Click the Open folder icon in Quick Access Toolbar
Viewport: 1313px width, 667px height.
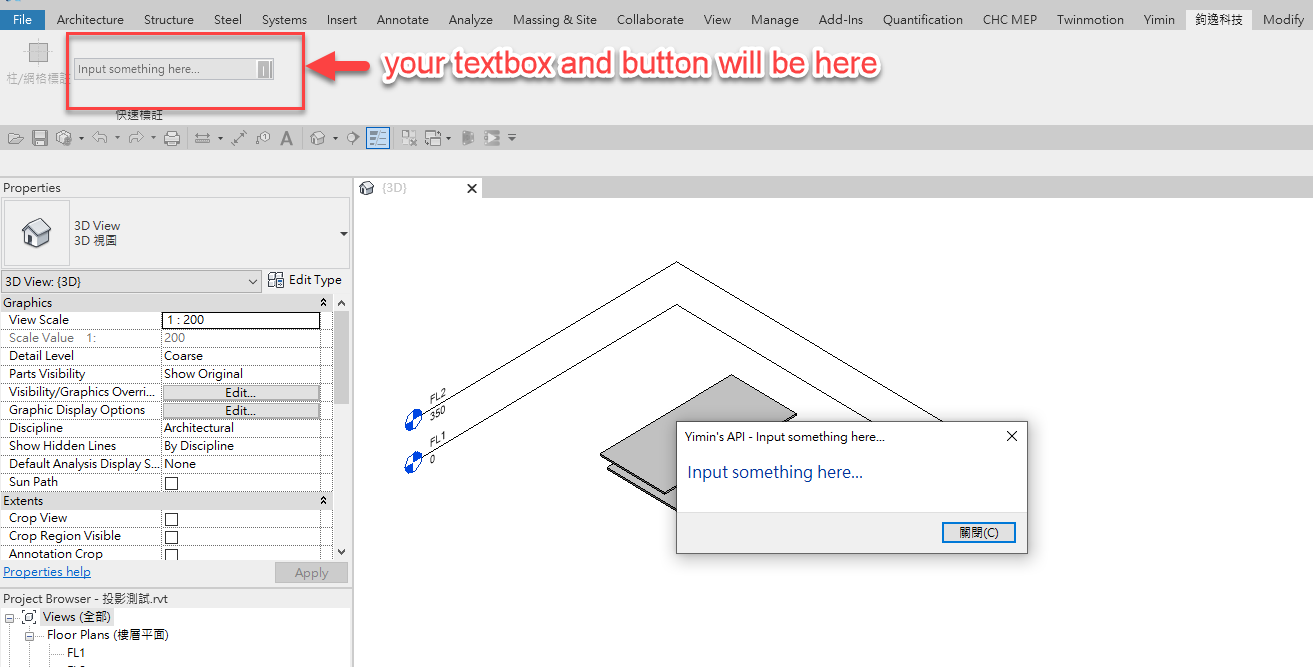click(x=16, y=138)
